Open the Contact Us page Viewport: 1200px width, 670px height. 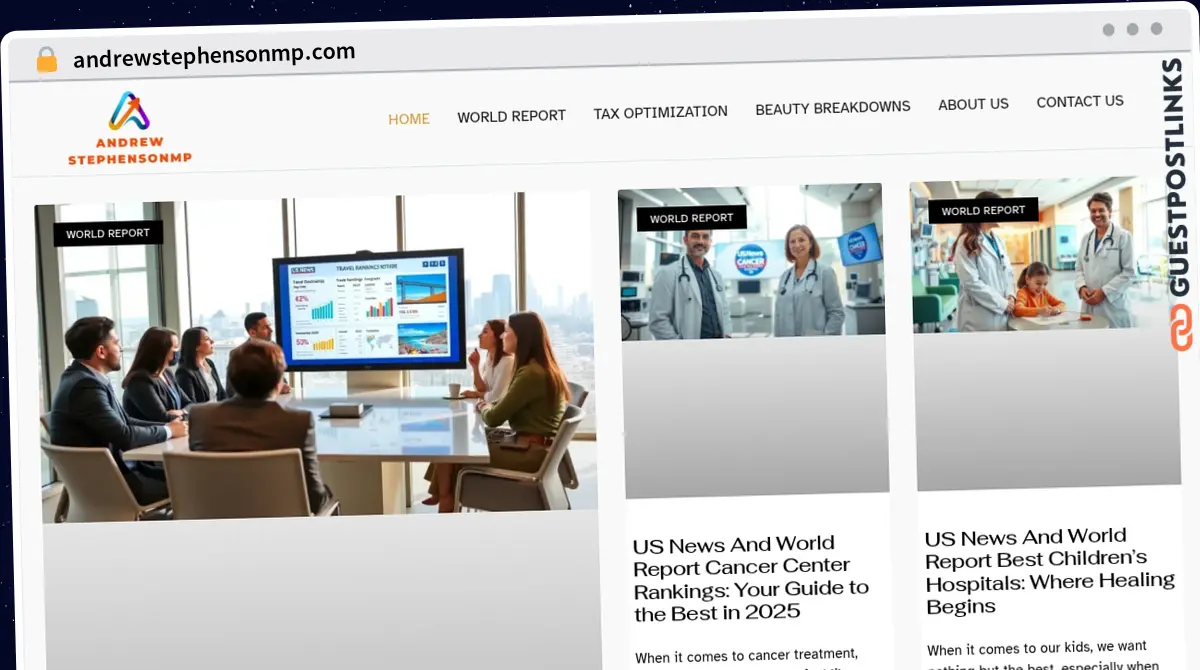pos(1080,101)
